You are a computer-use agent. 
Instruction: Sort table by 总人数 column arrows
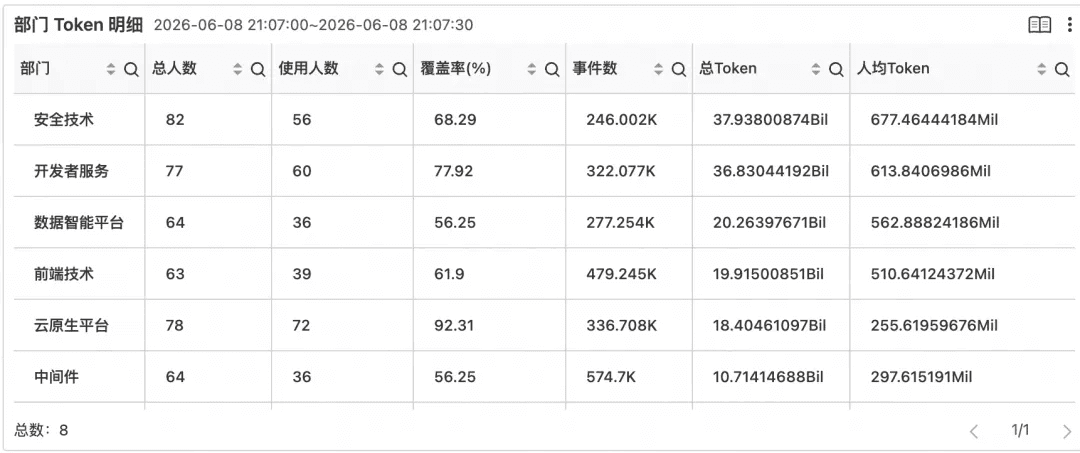pyautogui.click(x=238, y=70)
